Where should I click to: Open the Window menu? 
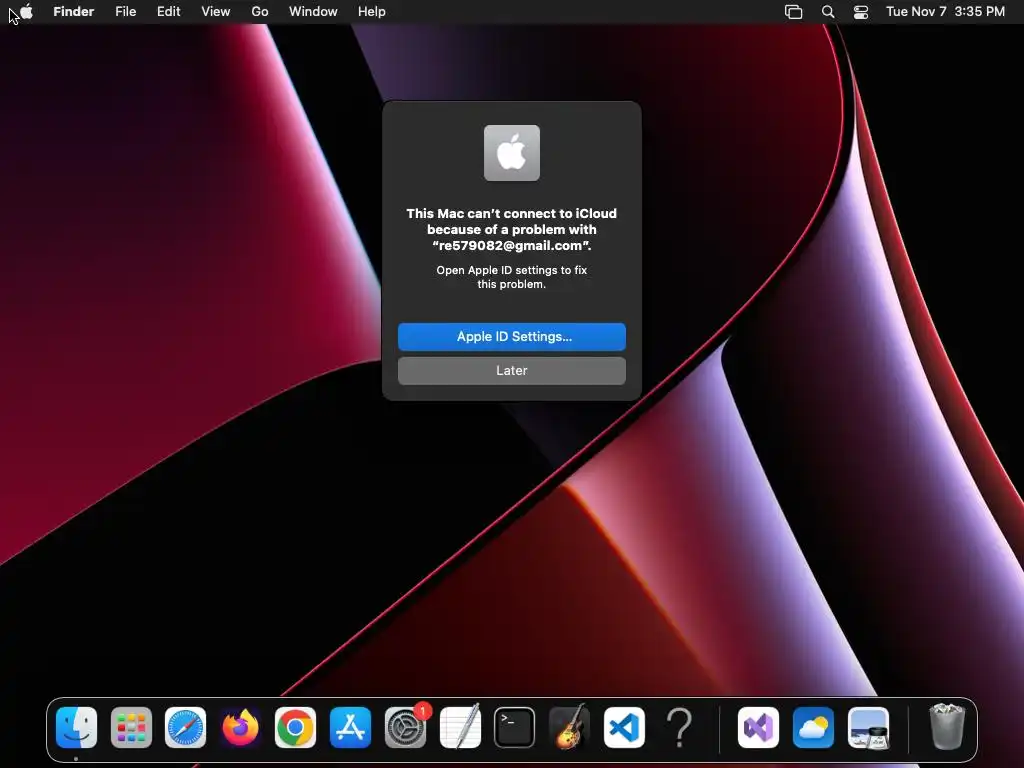pos(313,12)
